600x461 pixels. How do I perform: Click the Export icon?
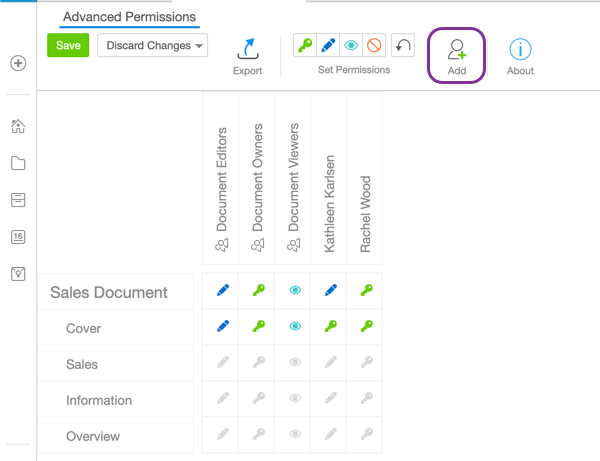pyautogui.click(x=247, y=50)
